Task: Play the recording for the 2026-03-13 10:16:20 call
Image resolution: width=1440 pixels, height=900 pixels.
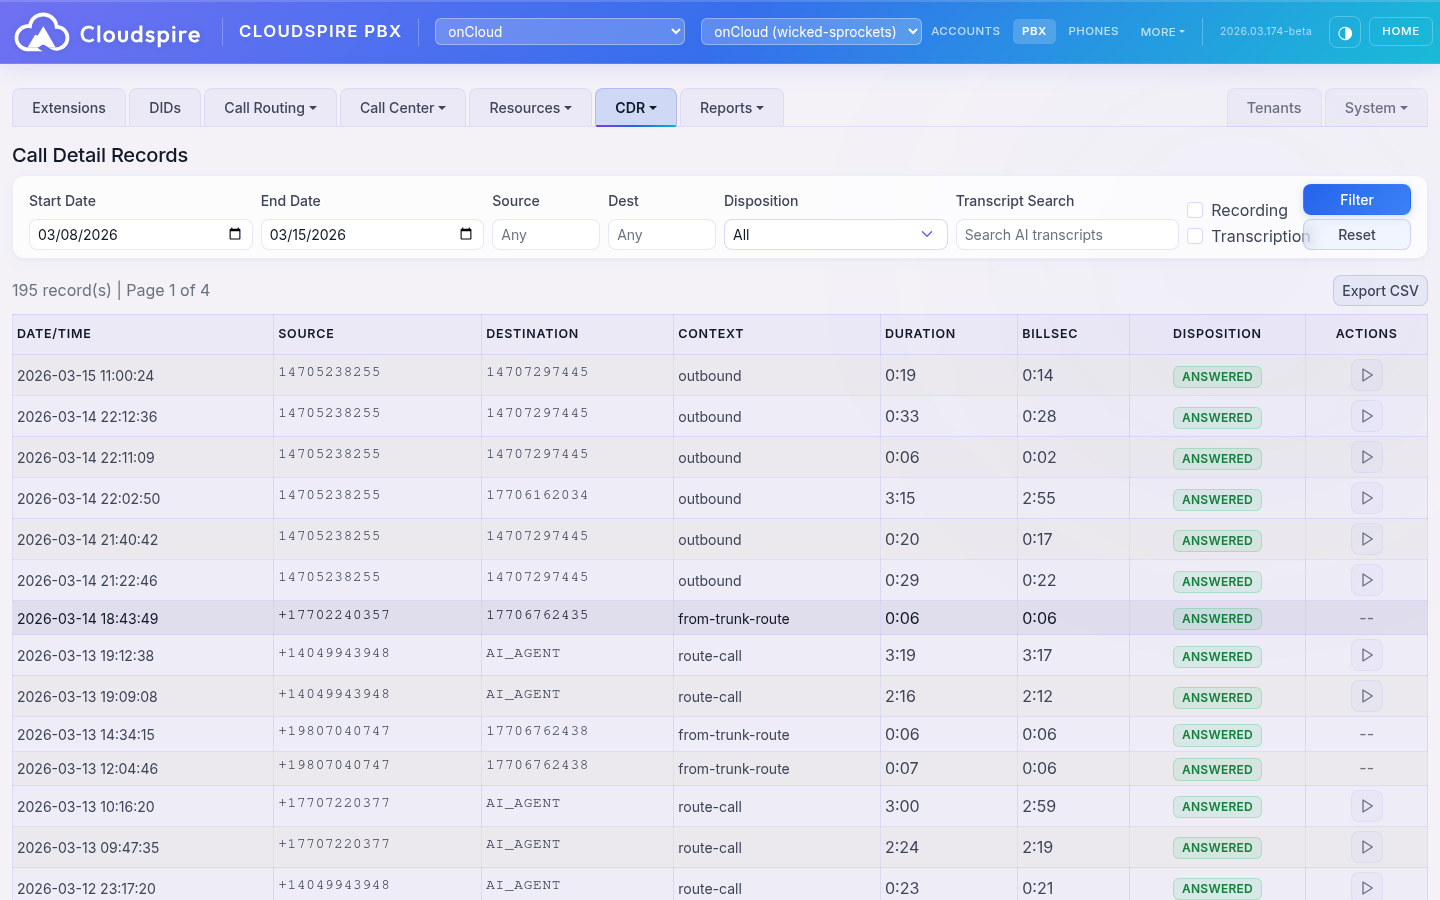Action: (1366, 806)
